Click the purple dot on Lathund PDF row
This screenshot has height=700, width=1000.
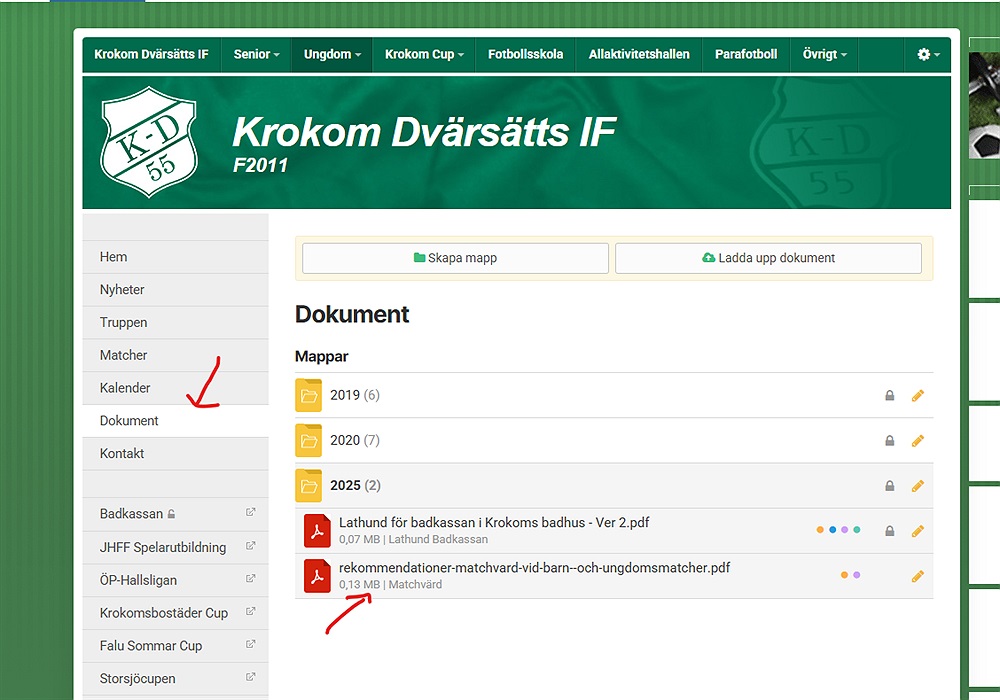(844, 530)
